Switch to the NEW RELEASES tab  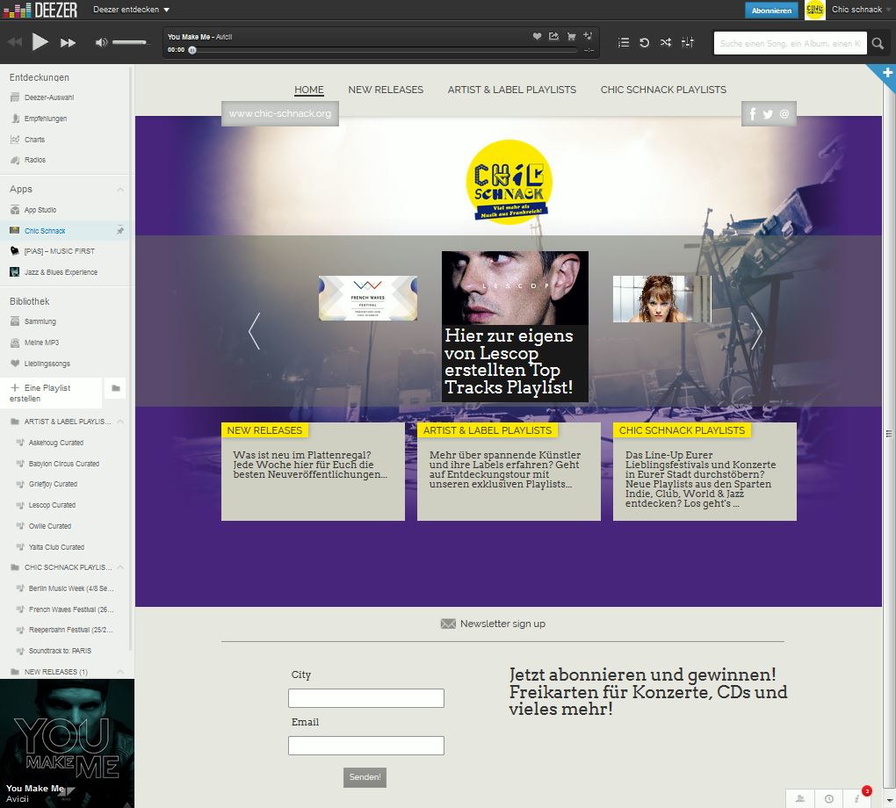click(x=386, y=90)
